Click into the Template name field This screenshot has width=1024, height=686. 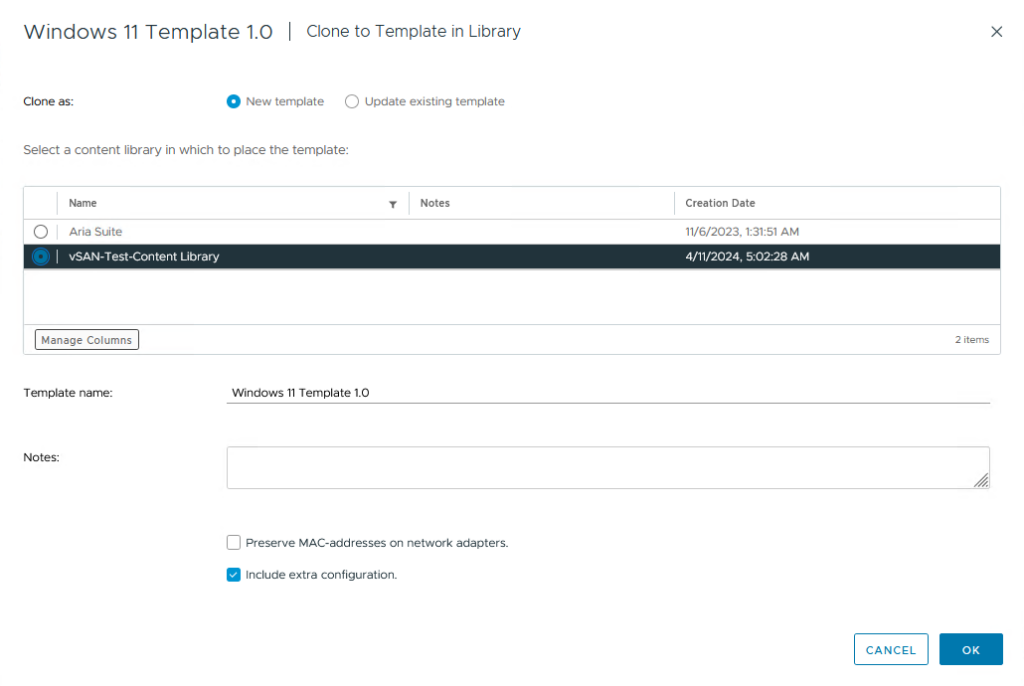tap(607, 393)
